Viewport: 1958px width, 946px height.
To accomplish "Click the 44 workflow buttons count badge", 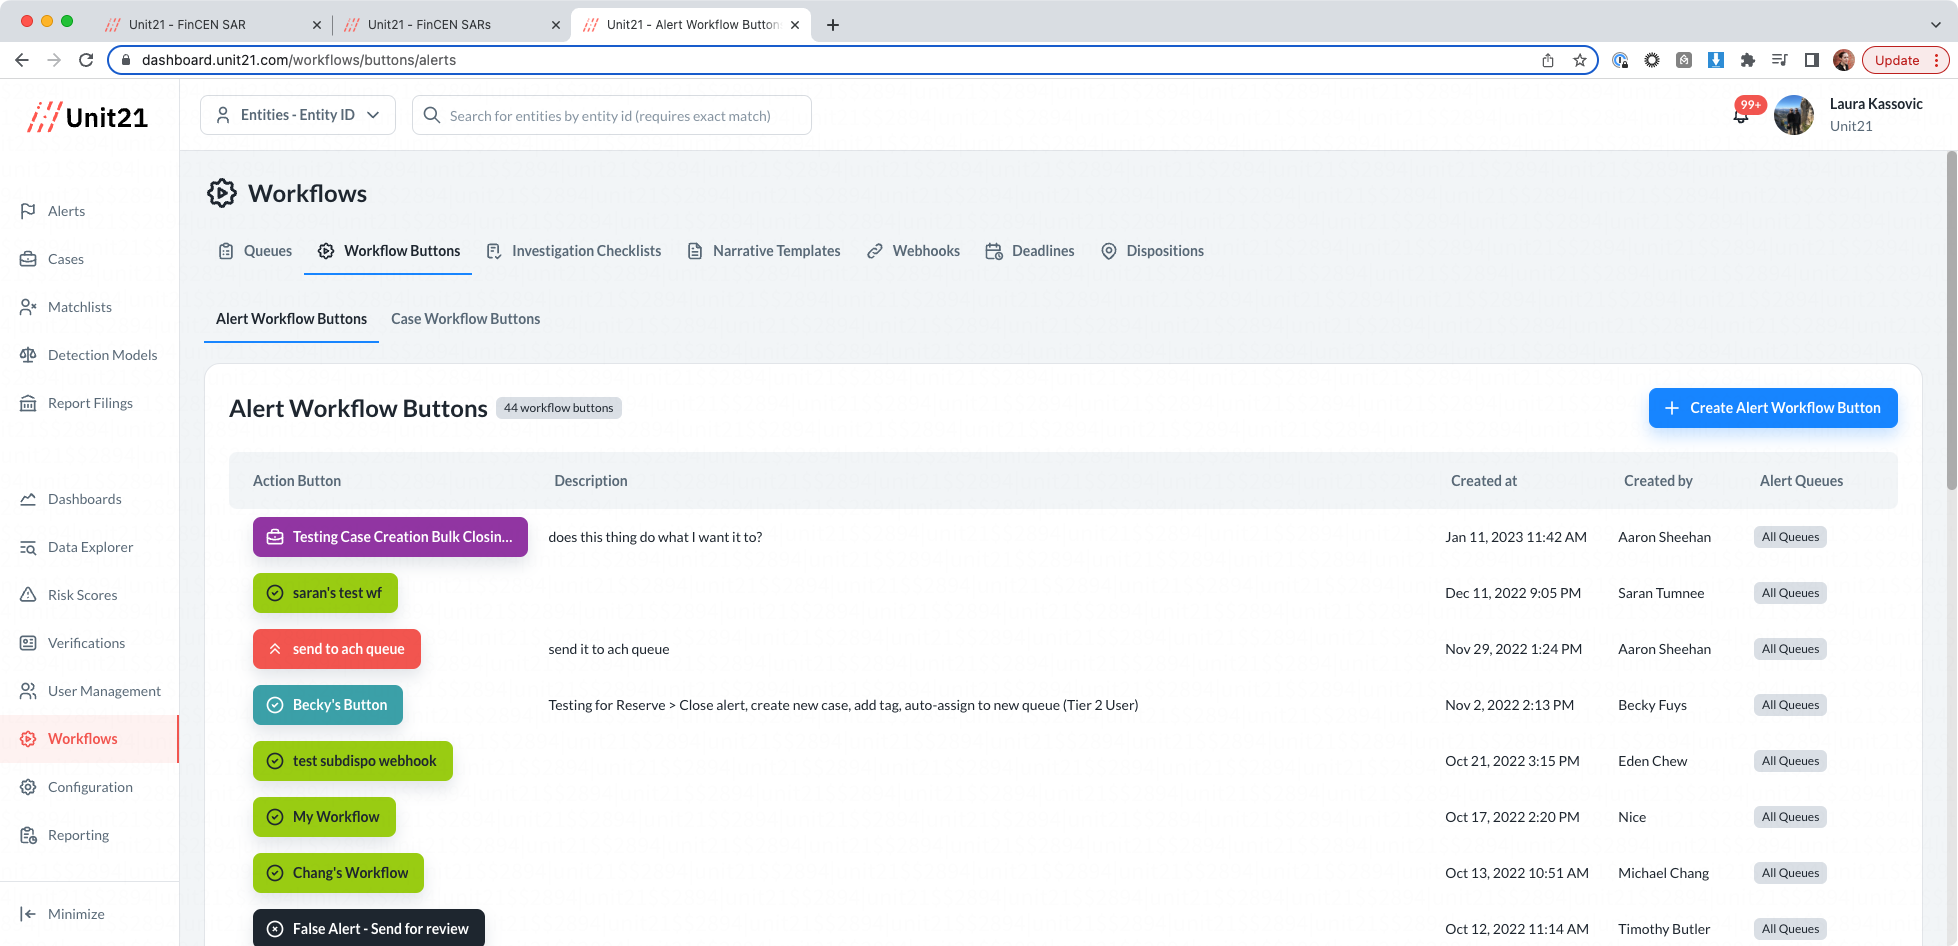I will pos(559,408).
